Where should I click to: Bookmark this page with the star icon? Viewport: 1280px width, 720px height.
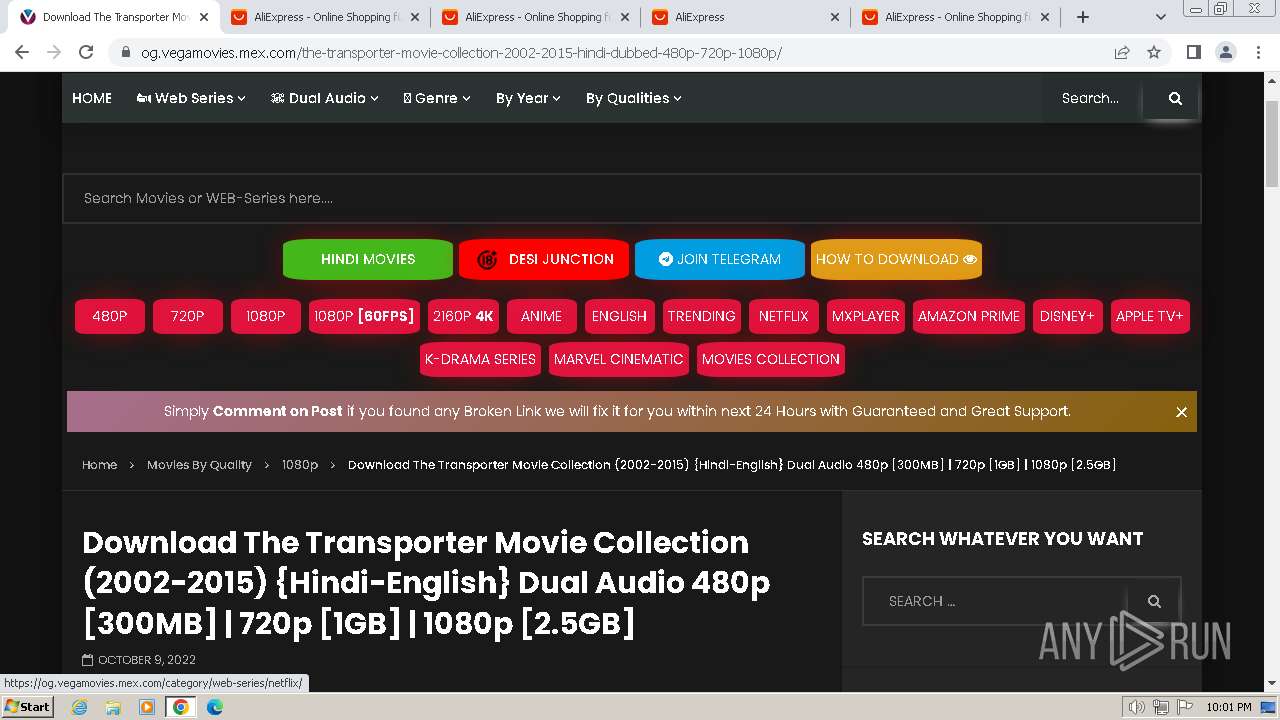[1154, 52]
